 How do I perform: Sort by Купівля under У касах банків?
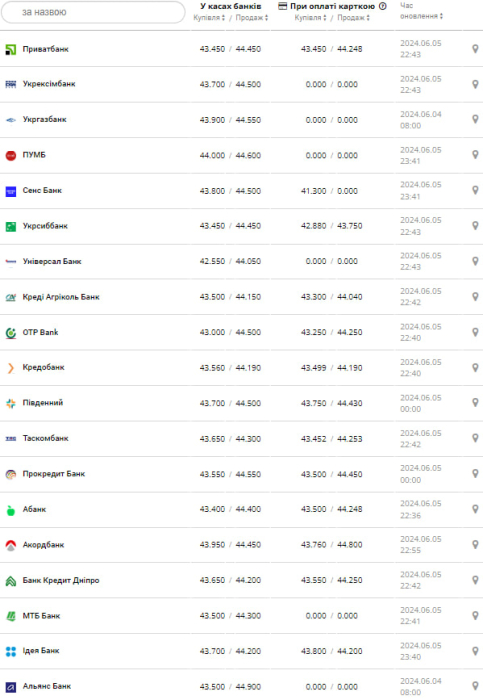click(x=209, y=18)
